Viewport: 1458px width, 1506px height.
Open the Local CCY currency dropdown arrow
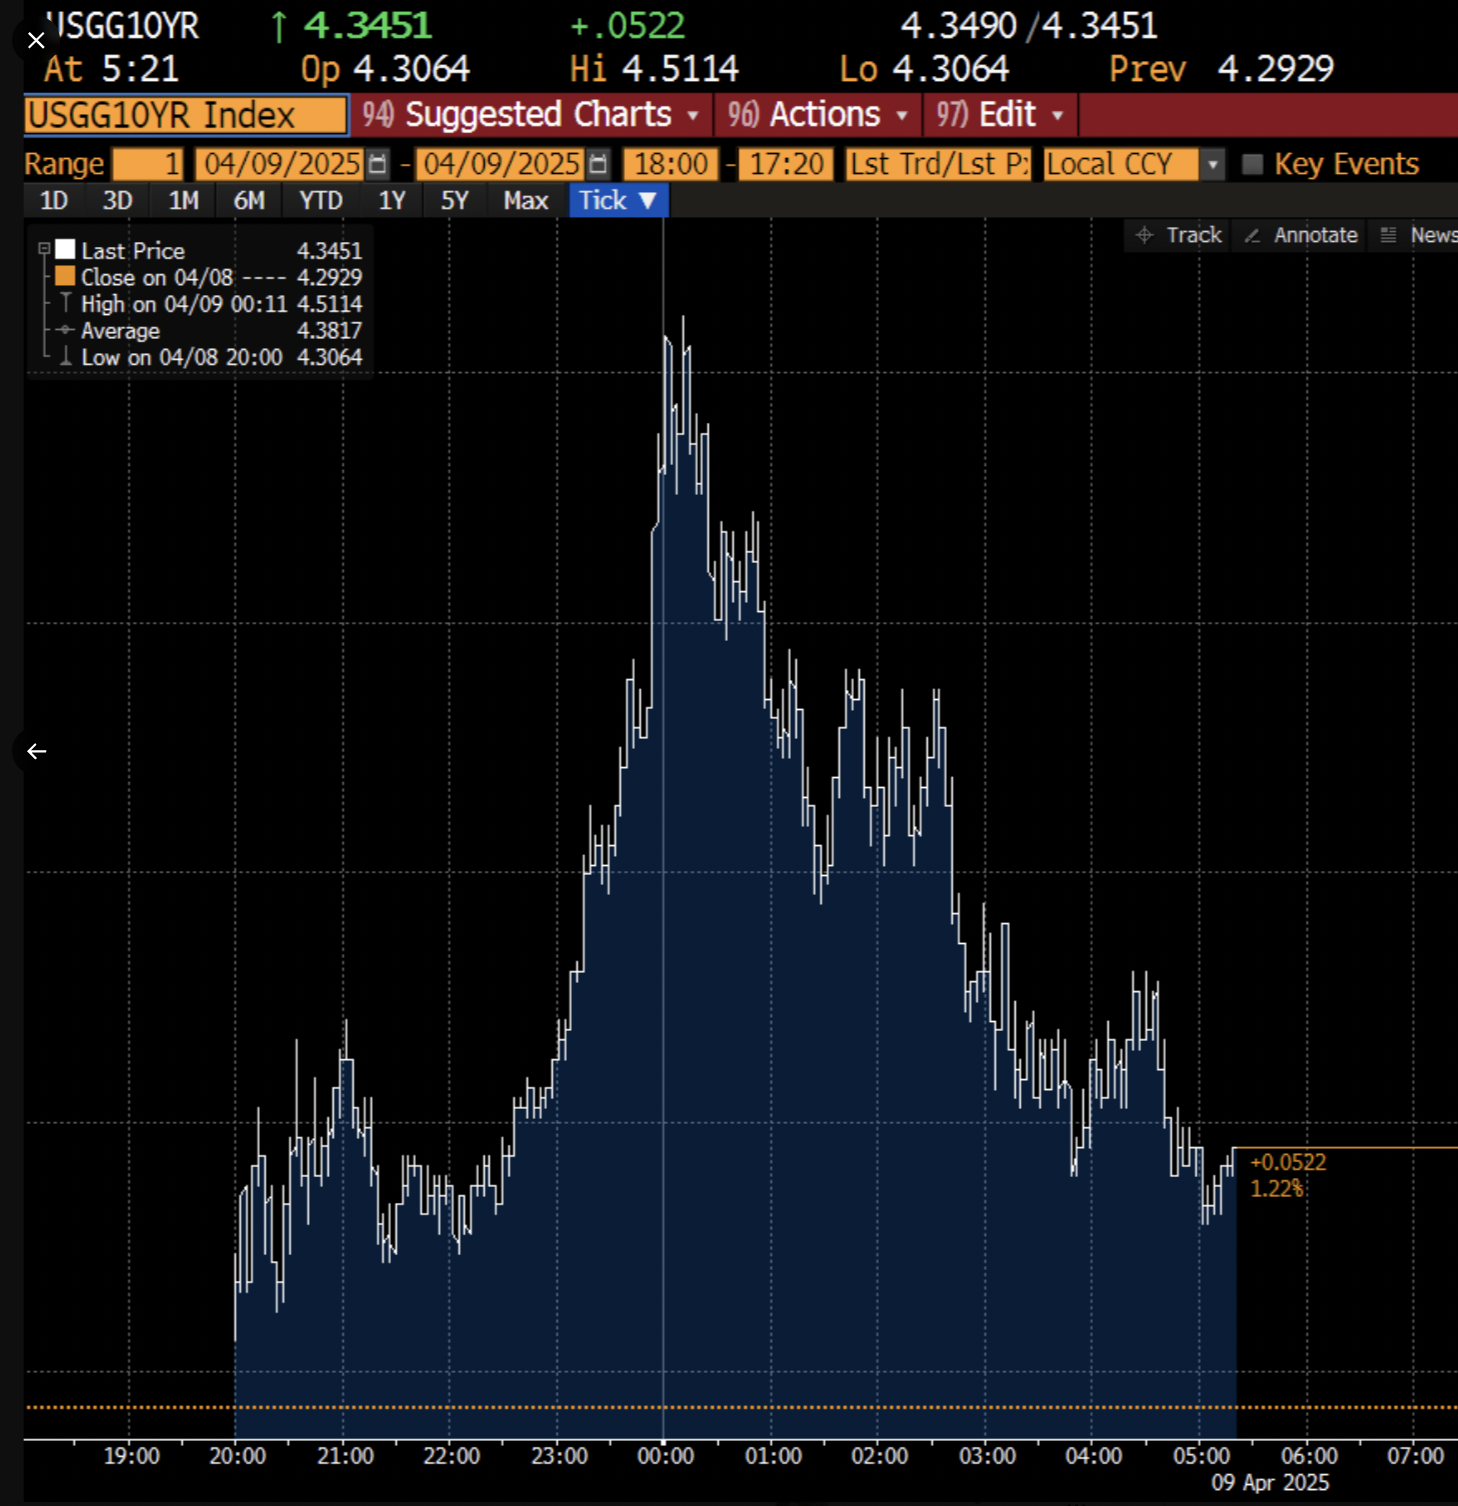pyautogui.click(x=1212, y=164)
